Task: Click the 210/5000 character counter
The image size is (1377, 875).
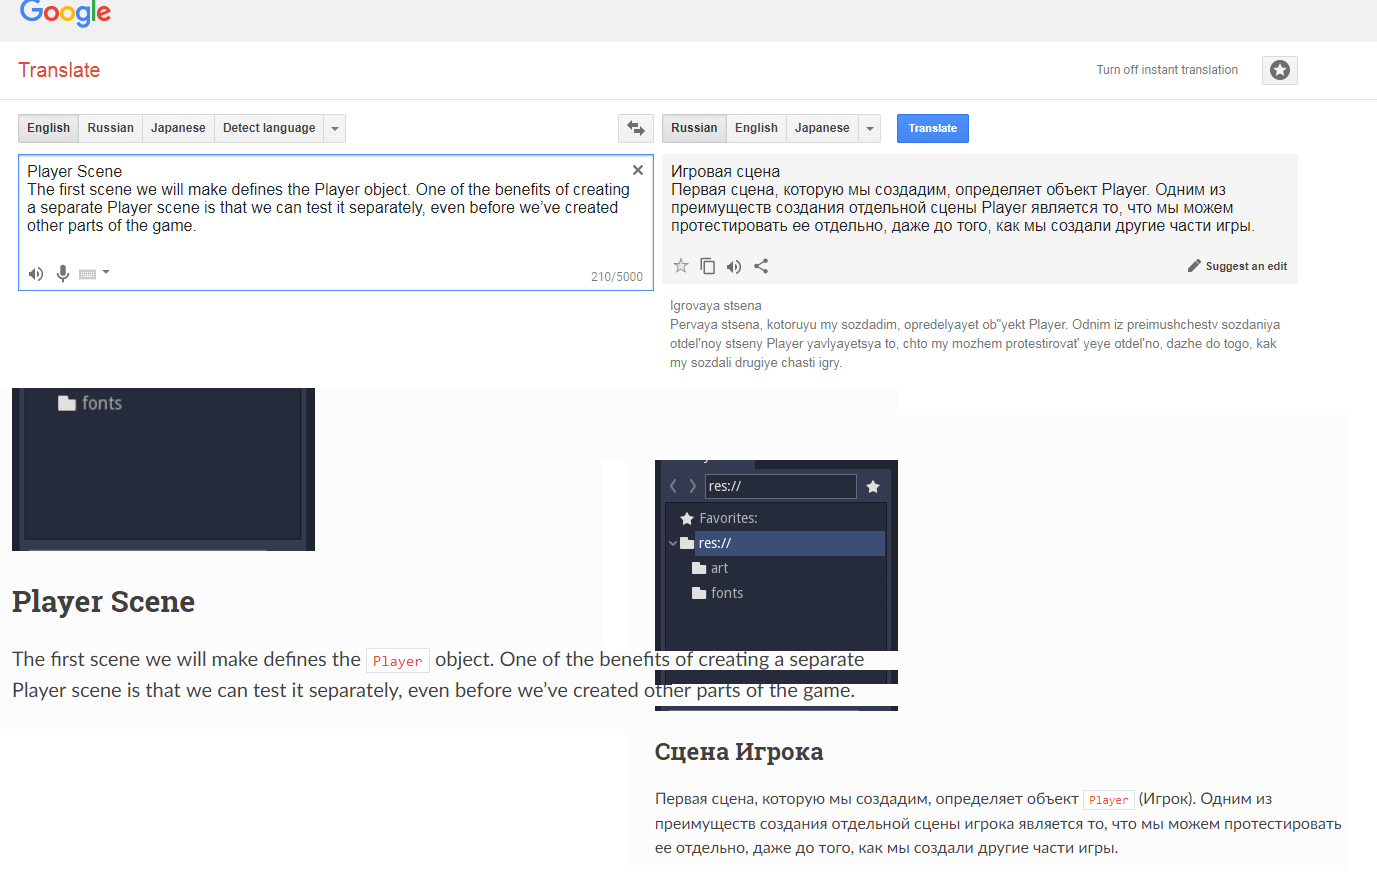Action: 617,277
